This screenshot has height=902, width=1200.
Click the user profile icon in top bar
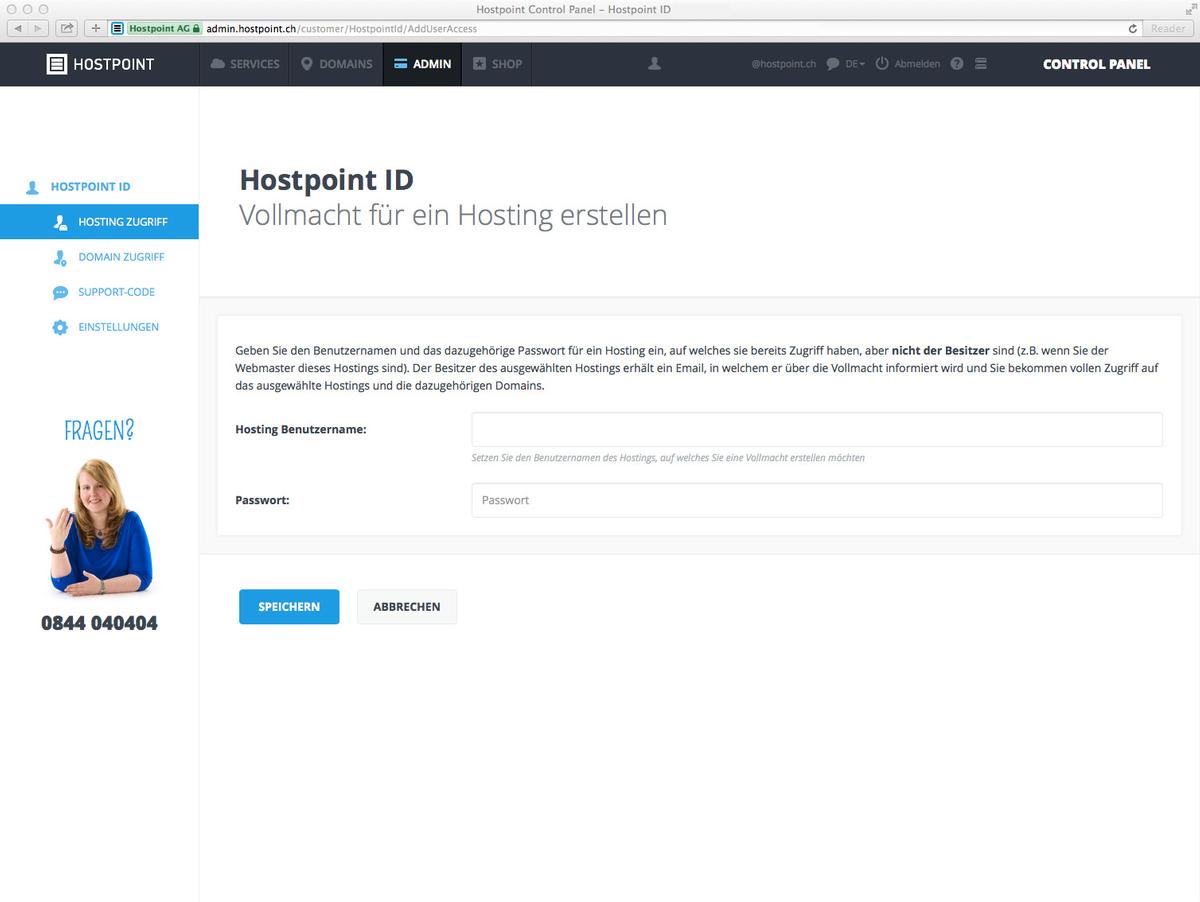pos(654,63)
